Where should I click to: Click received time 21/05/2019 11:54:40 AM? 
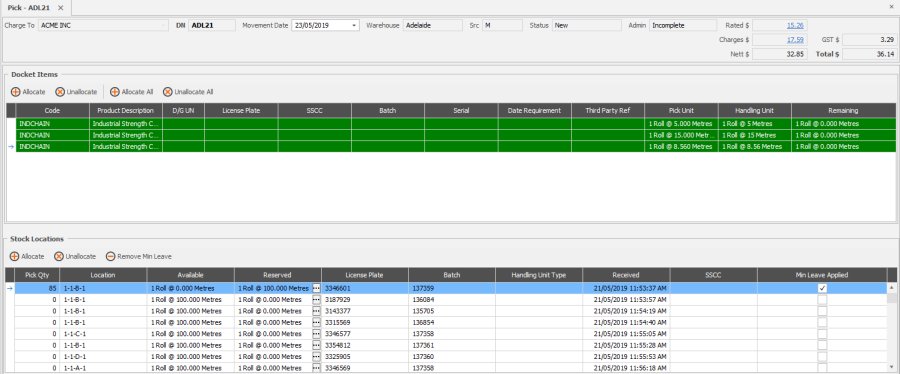pyautogui.click(x=626, y=322)
